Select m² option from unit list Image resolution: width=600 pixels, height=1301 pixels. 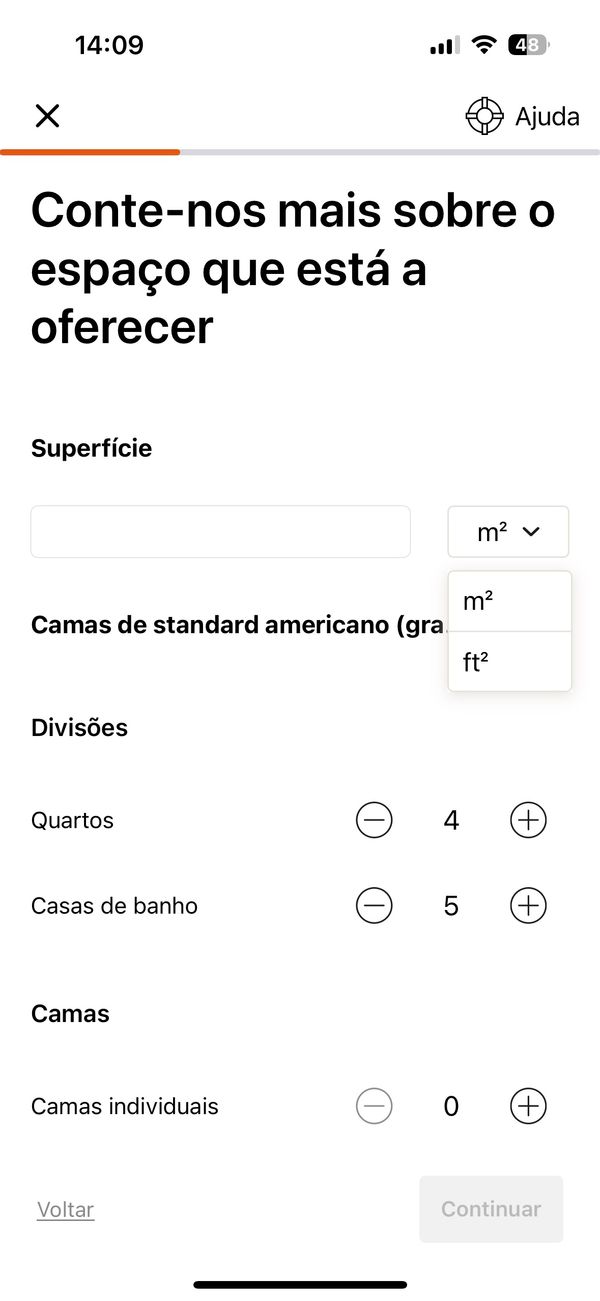click(x=509, y=602)
